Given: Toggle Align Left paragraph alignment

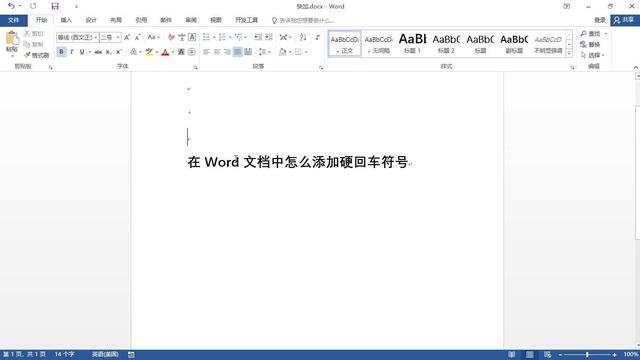Looking at the screenshot, I should tap(206, 52).
